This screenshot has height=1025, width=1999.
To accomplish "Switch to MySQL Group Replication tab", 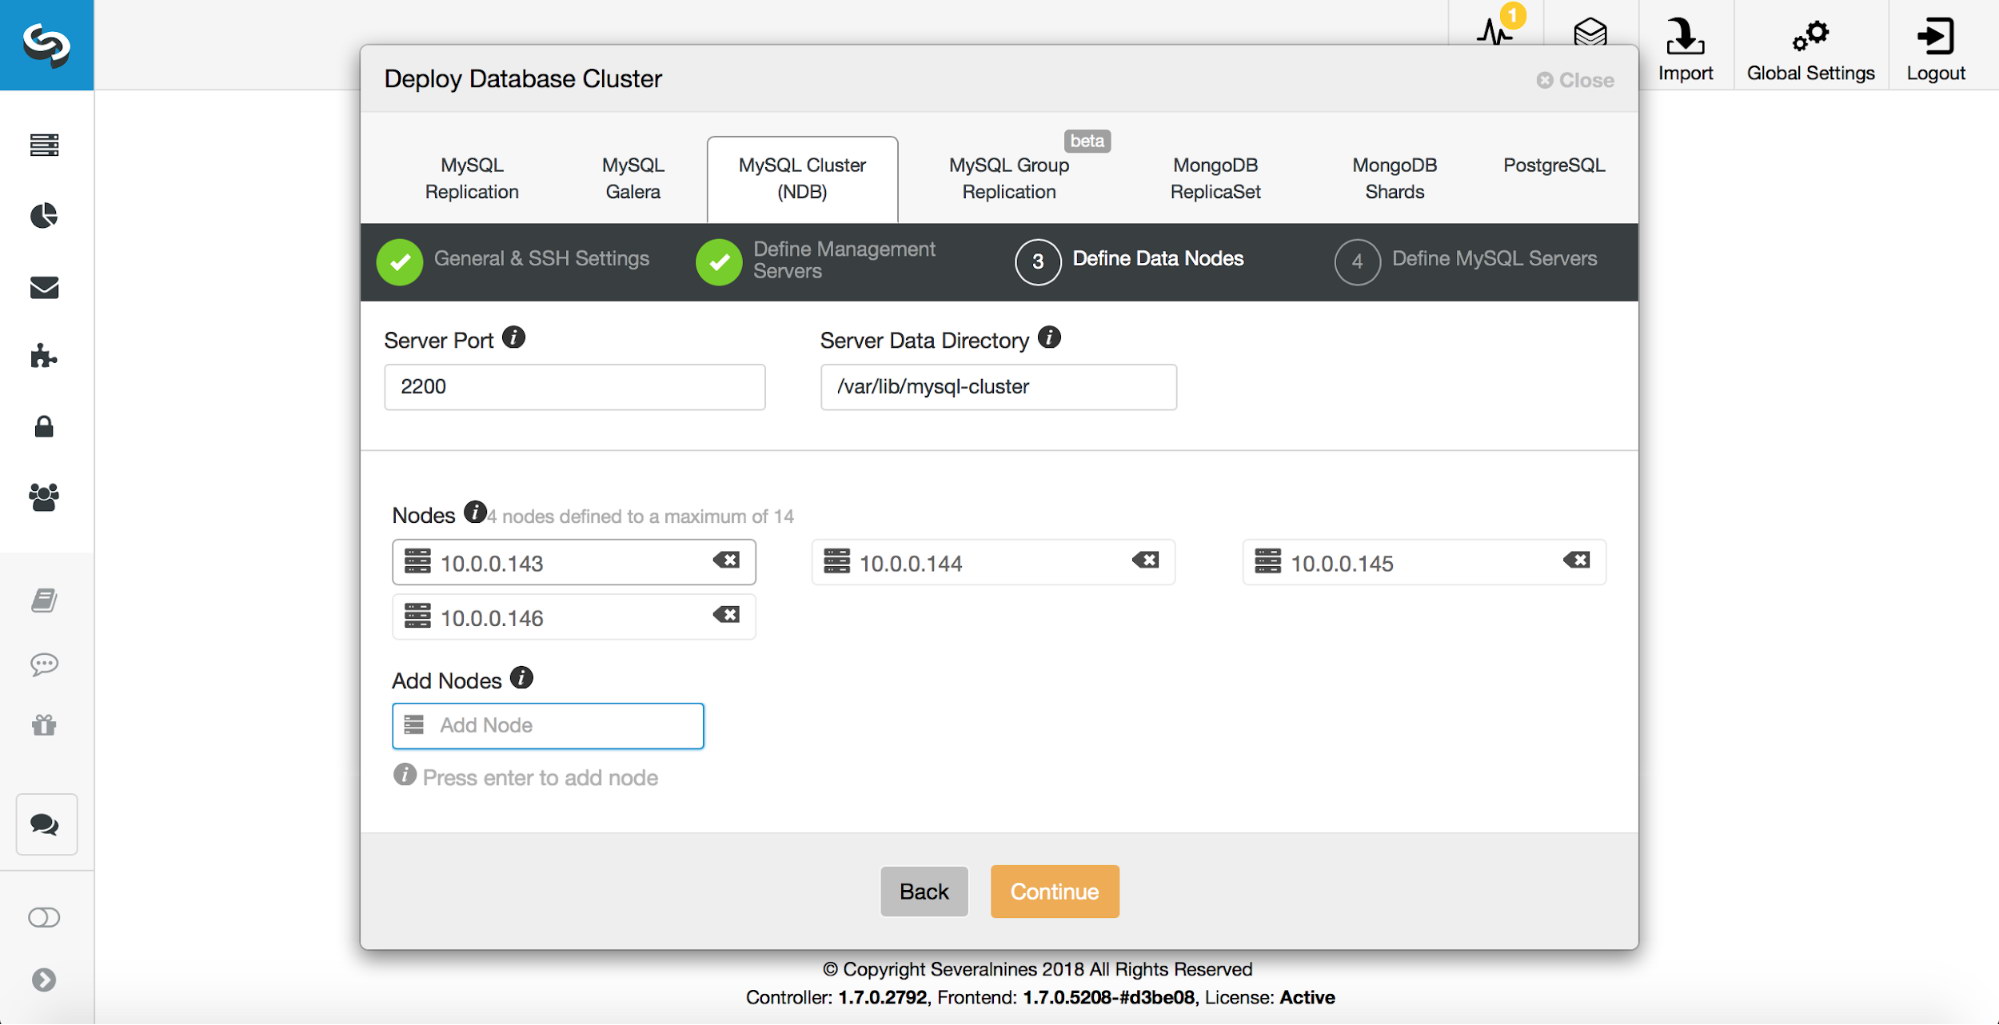I will [x=1009, y=178].
